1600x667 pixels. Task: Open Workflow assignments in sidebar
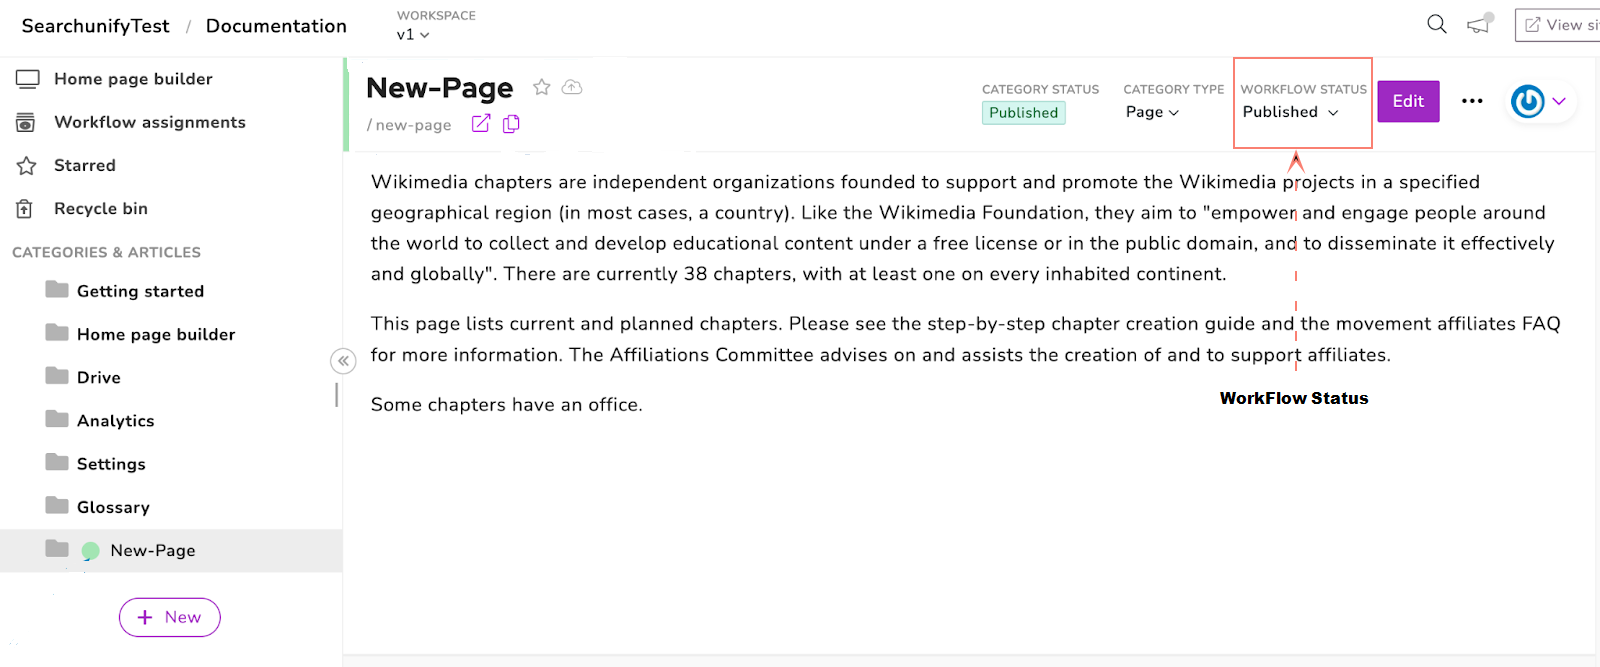[x=149, y=122]
